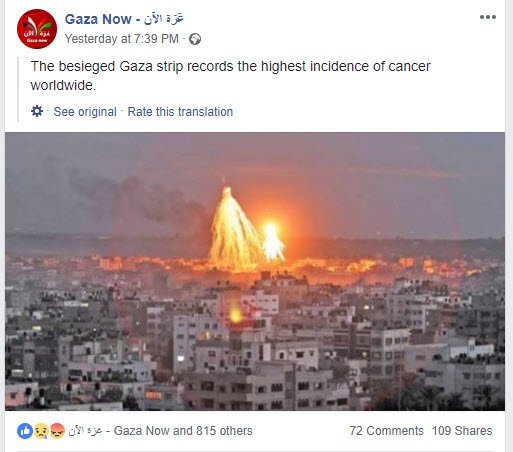View the 109 Shares list

coord(462,431)
